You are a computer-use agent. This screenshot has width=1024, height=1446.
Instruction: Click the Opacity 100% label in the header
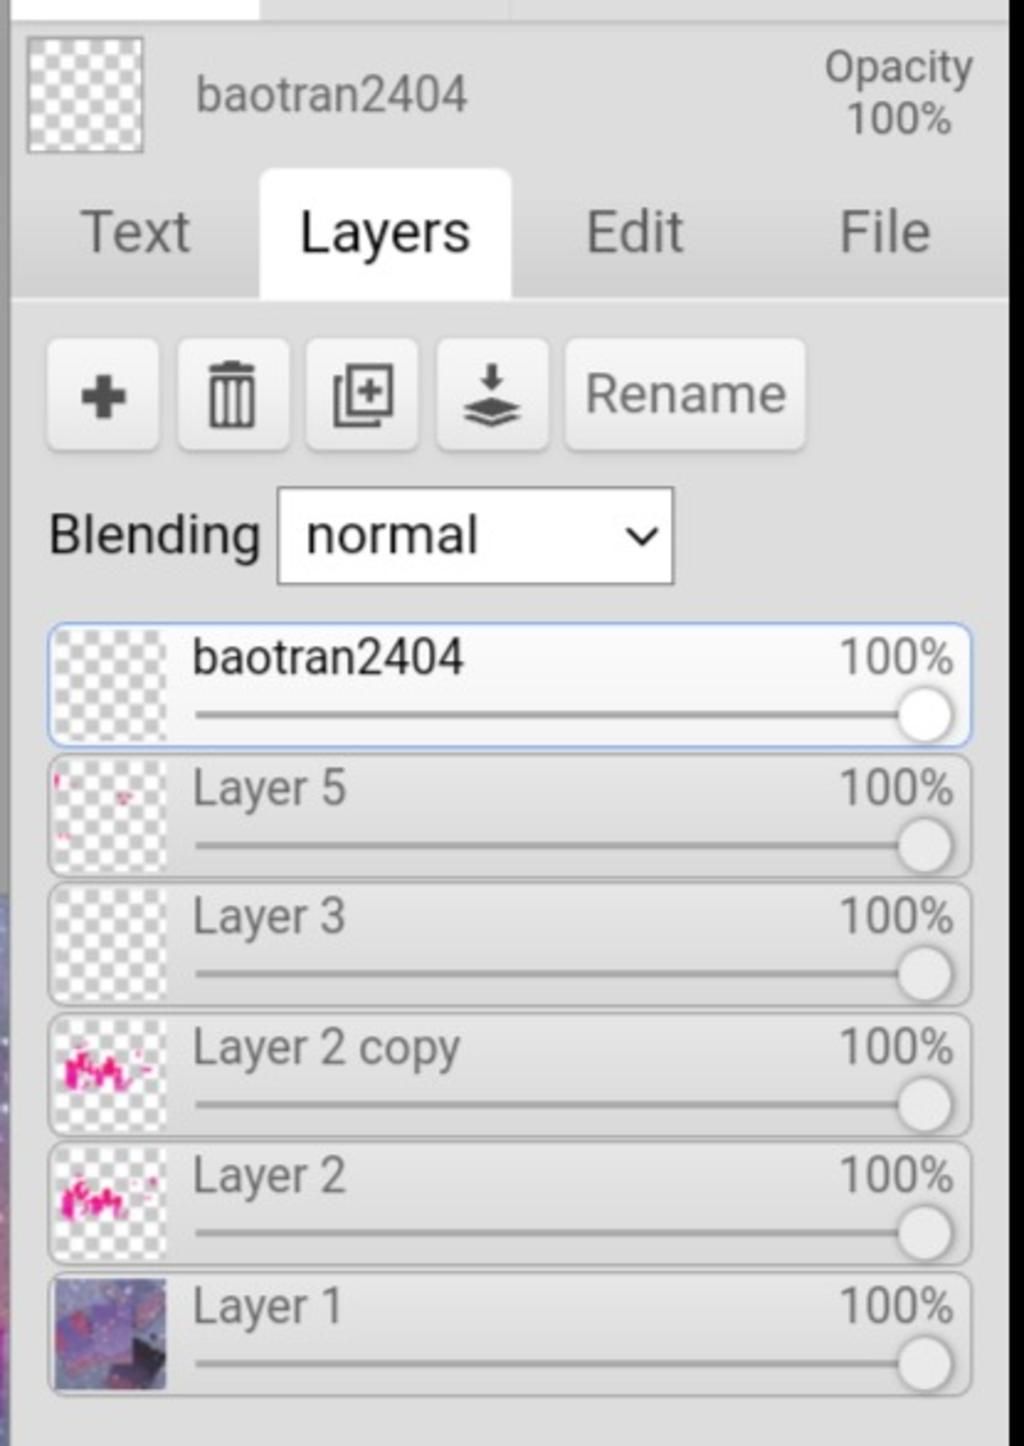coord(898,93)
